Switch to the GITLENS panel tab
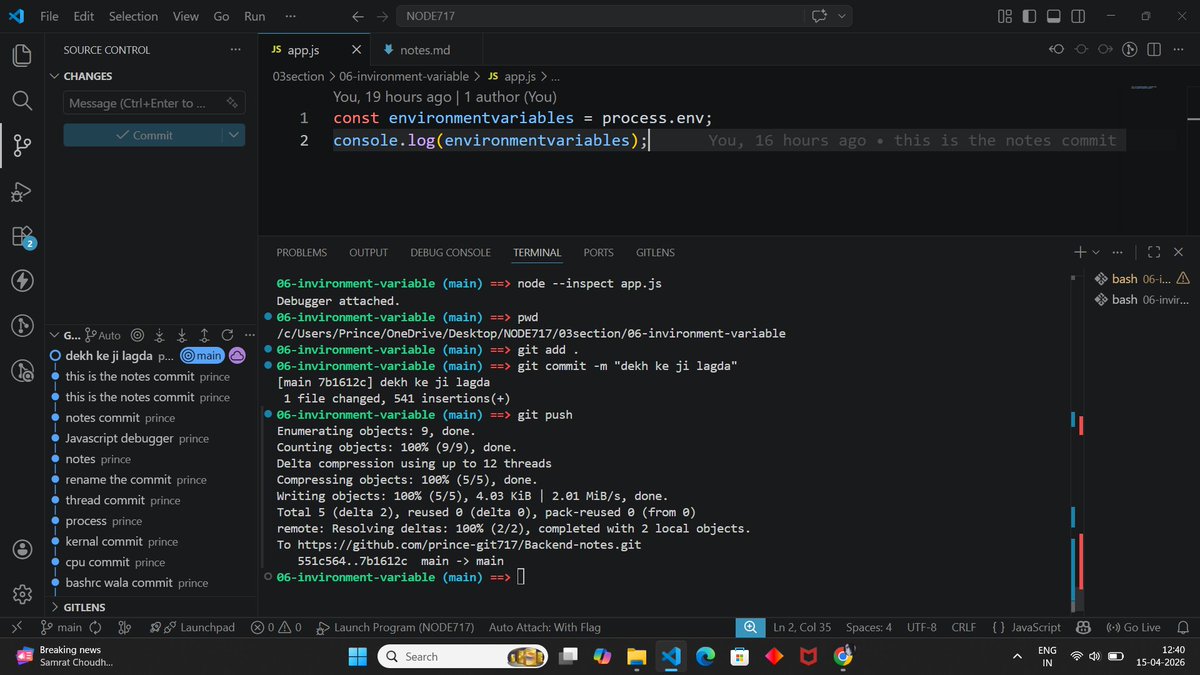The width and height of the screenshot is (1200, 675). tap(655, 252)
